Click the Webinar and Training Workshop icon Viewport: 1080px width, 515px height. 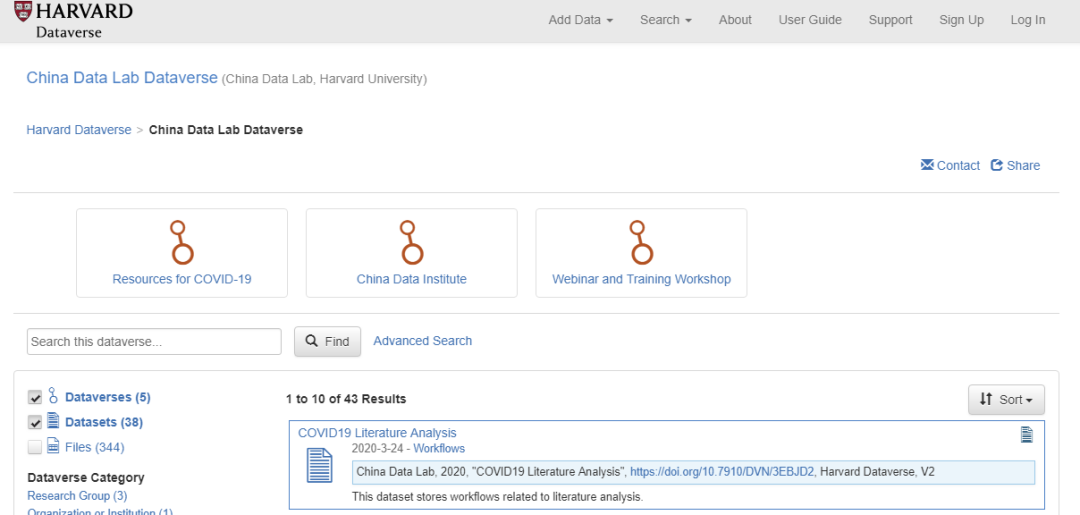[x=641, y=242]
